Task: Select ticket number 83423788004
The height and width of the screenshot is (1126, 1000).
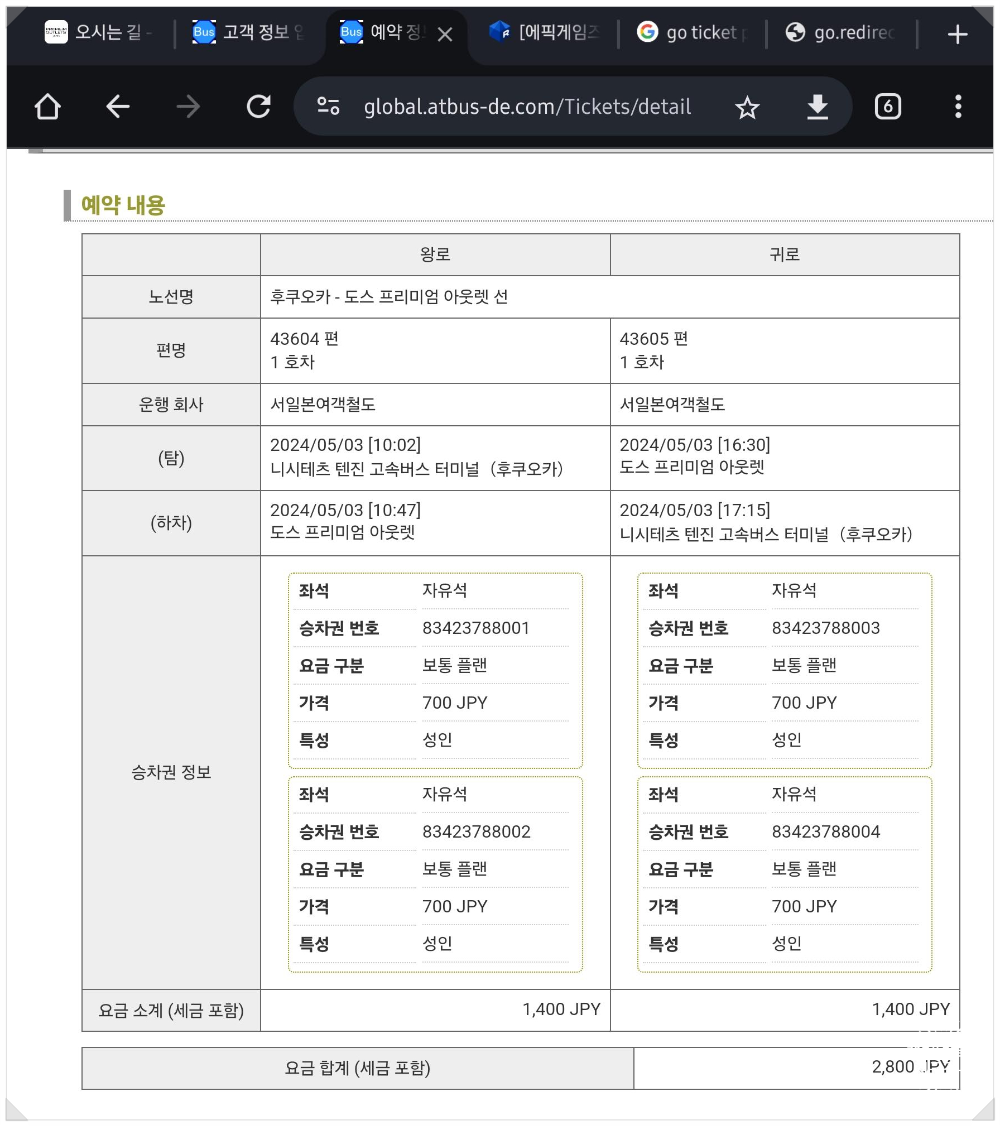Action: coord(826,832)
